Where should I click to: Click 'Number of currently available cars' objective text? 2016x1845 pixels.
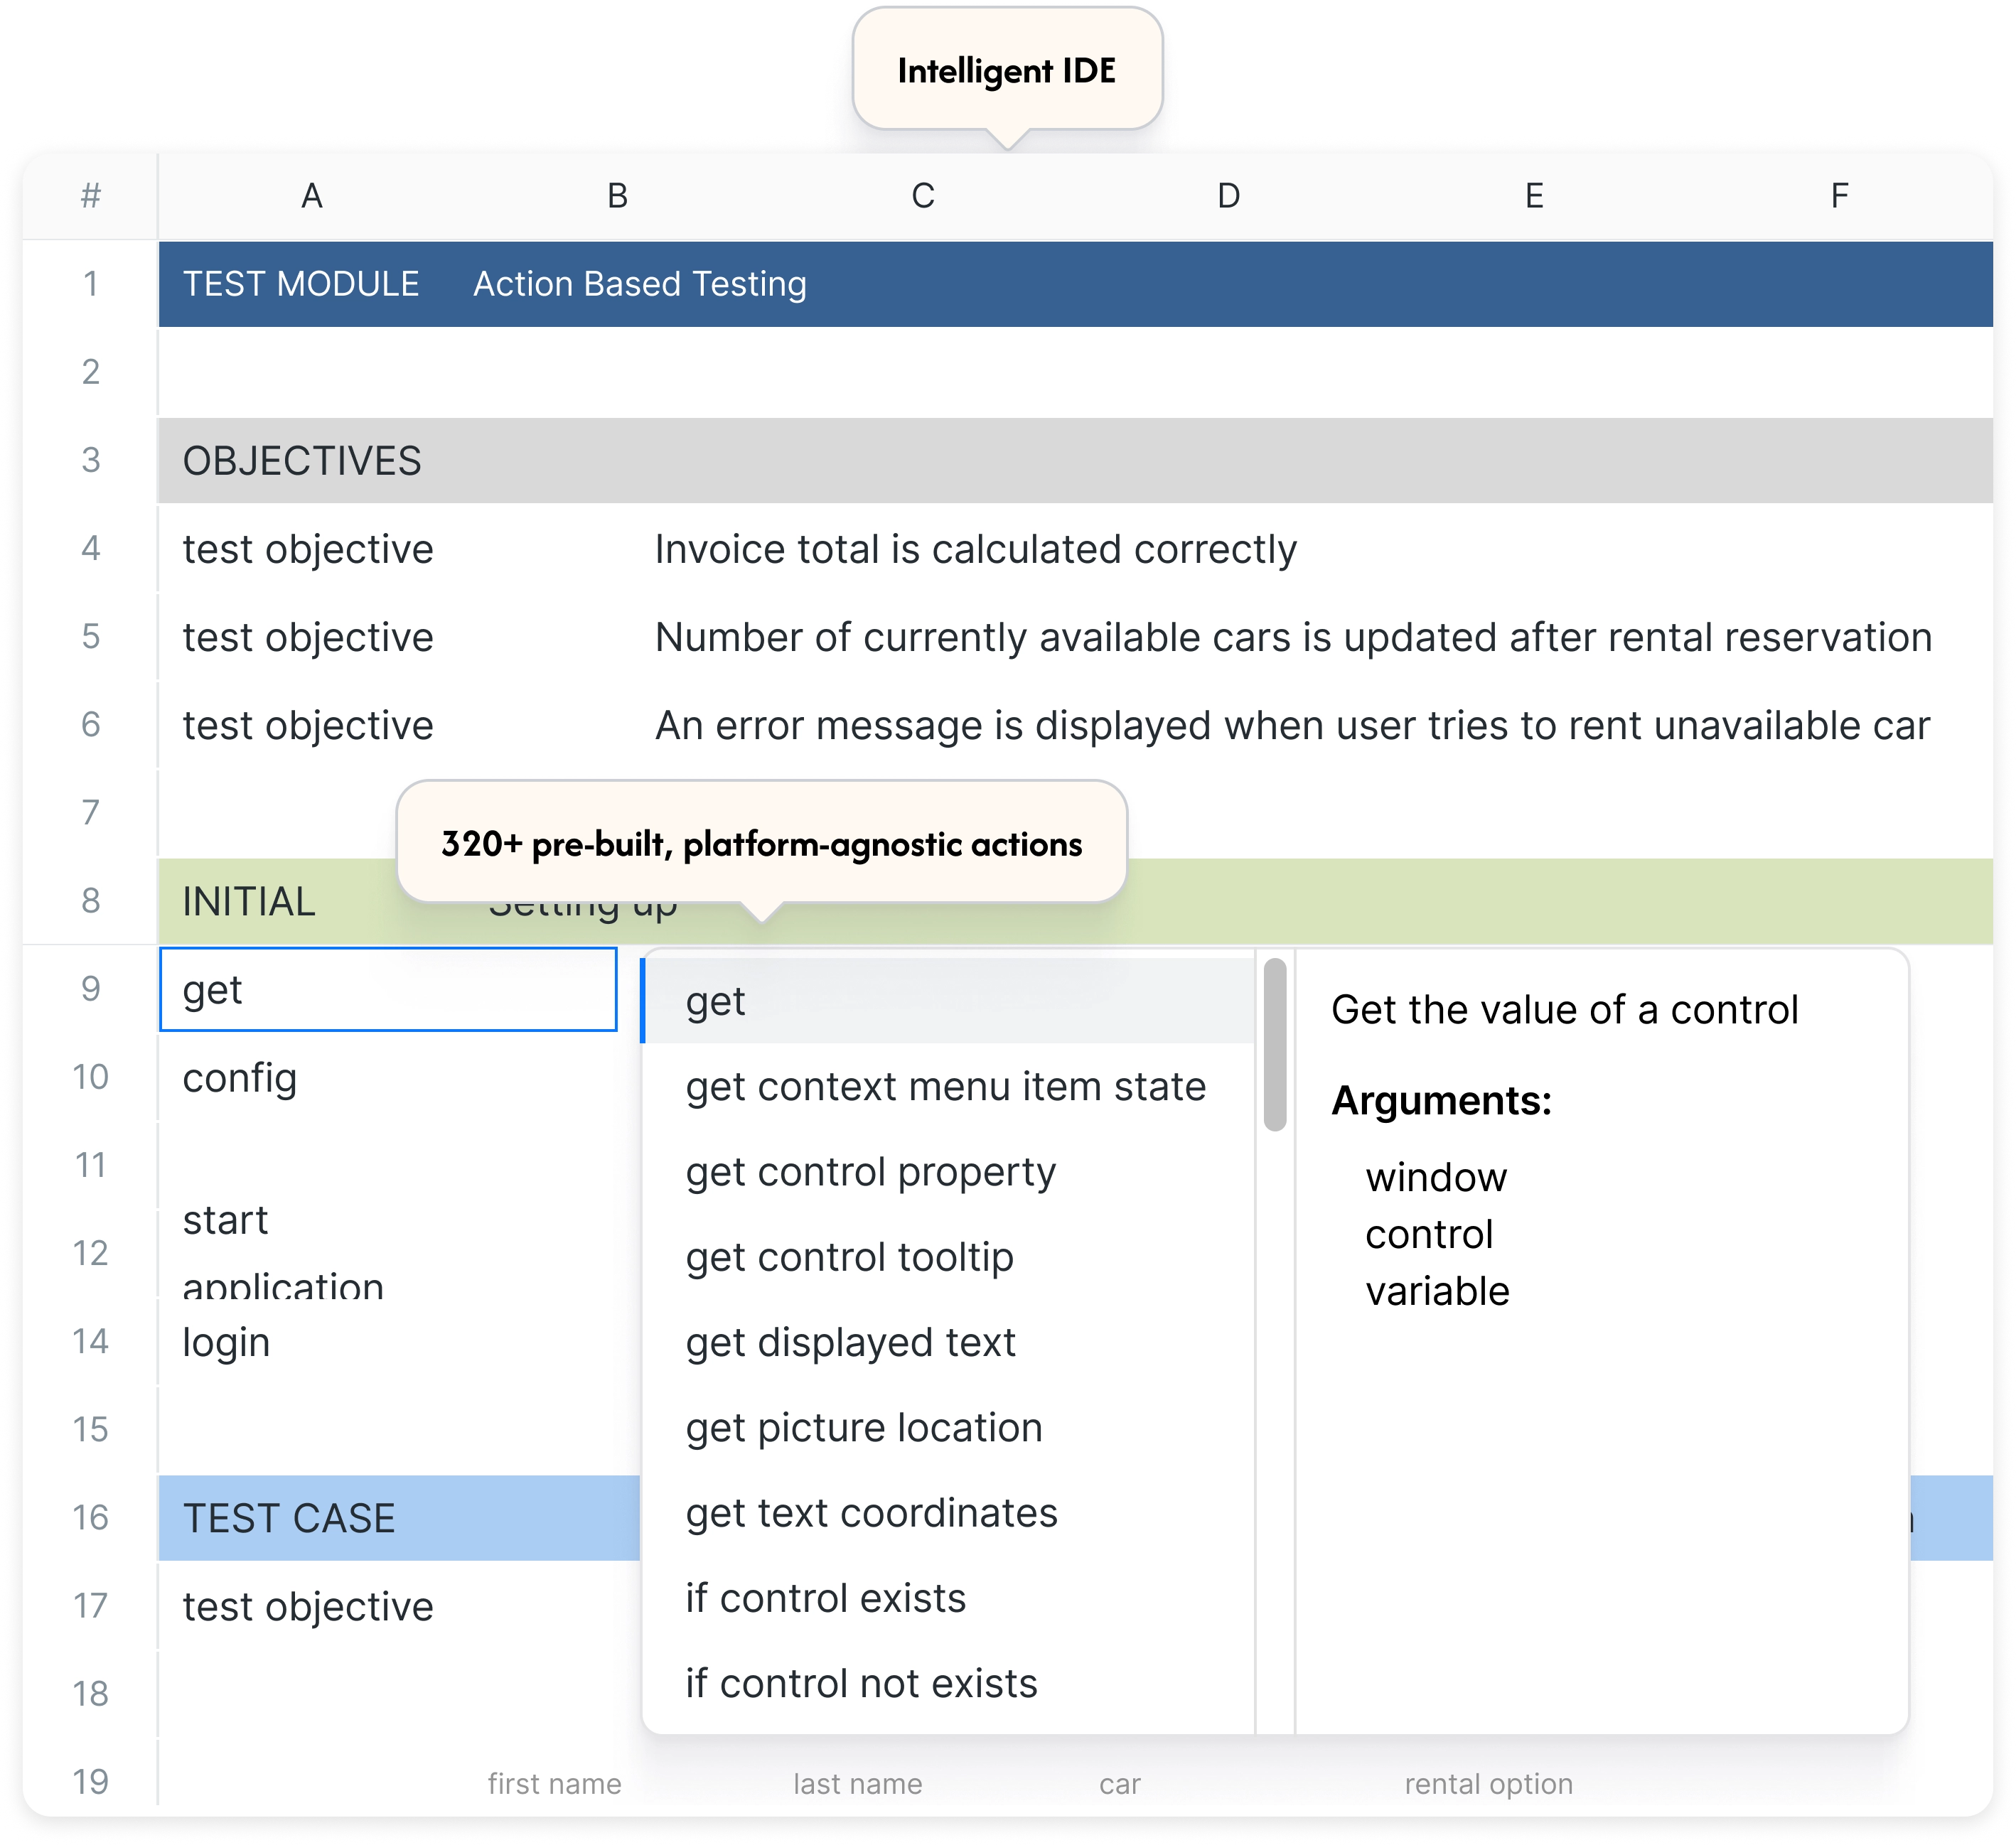click(x=1293, y=637)
